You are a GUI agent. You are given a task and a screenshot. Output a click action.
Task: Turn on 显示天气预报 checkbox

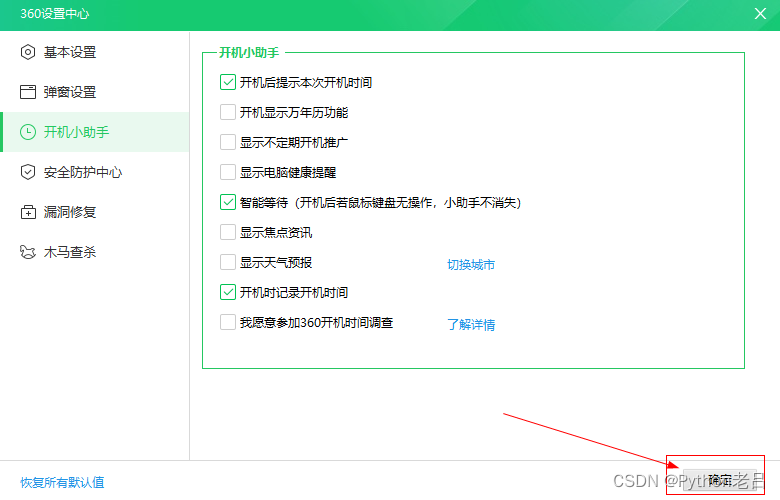click(228, 262)
